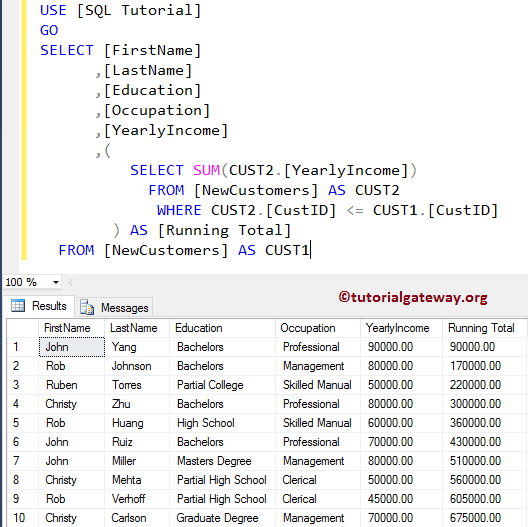Place cursor on 'USE [SQL Tutorial]' line
Image resolution: width=528 pixels, height=527 pixels.
coord(120,10)
